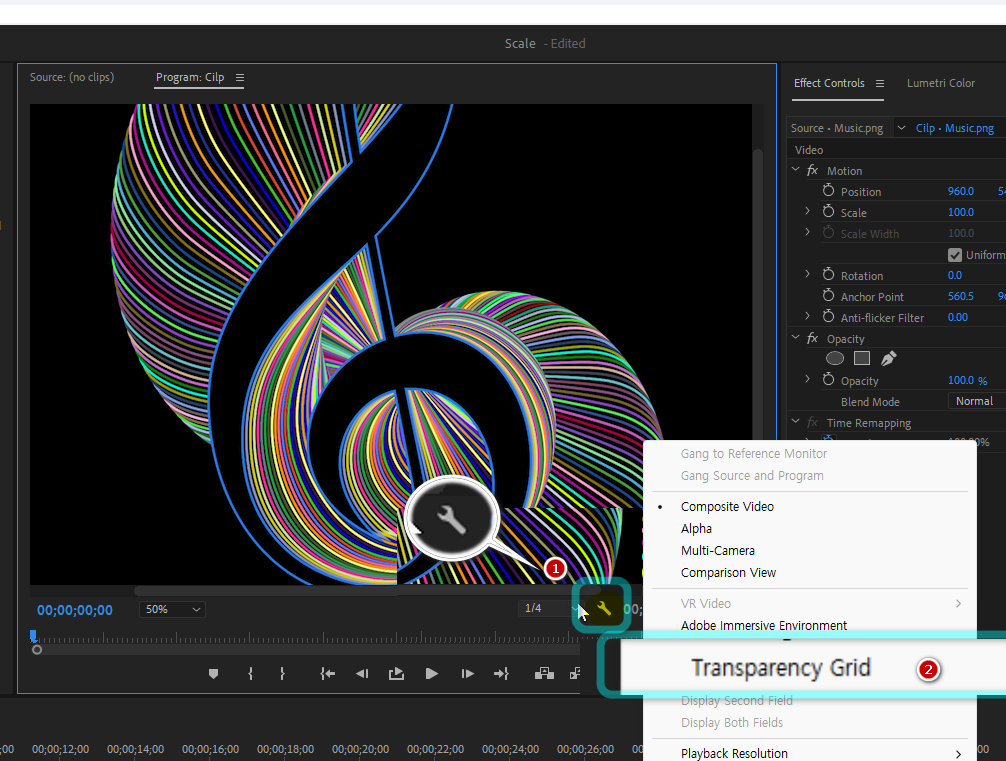Click the Mark In bracket icon
The height and width of the screenshot is (761, 1006).
(x=250, y=674)
